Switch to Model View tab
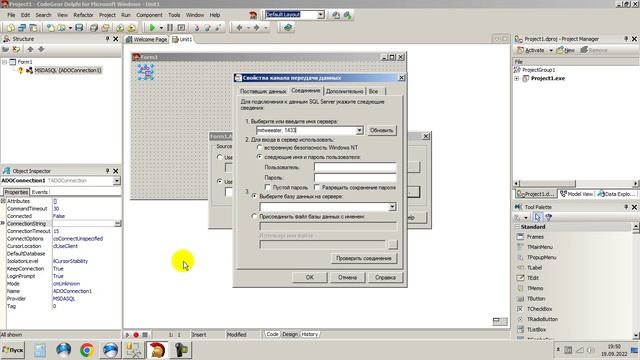 click(576, 194)
